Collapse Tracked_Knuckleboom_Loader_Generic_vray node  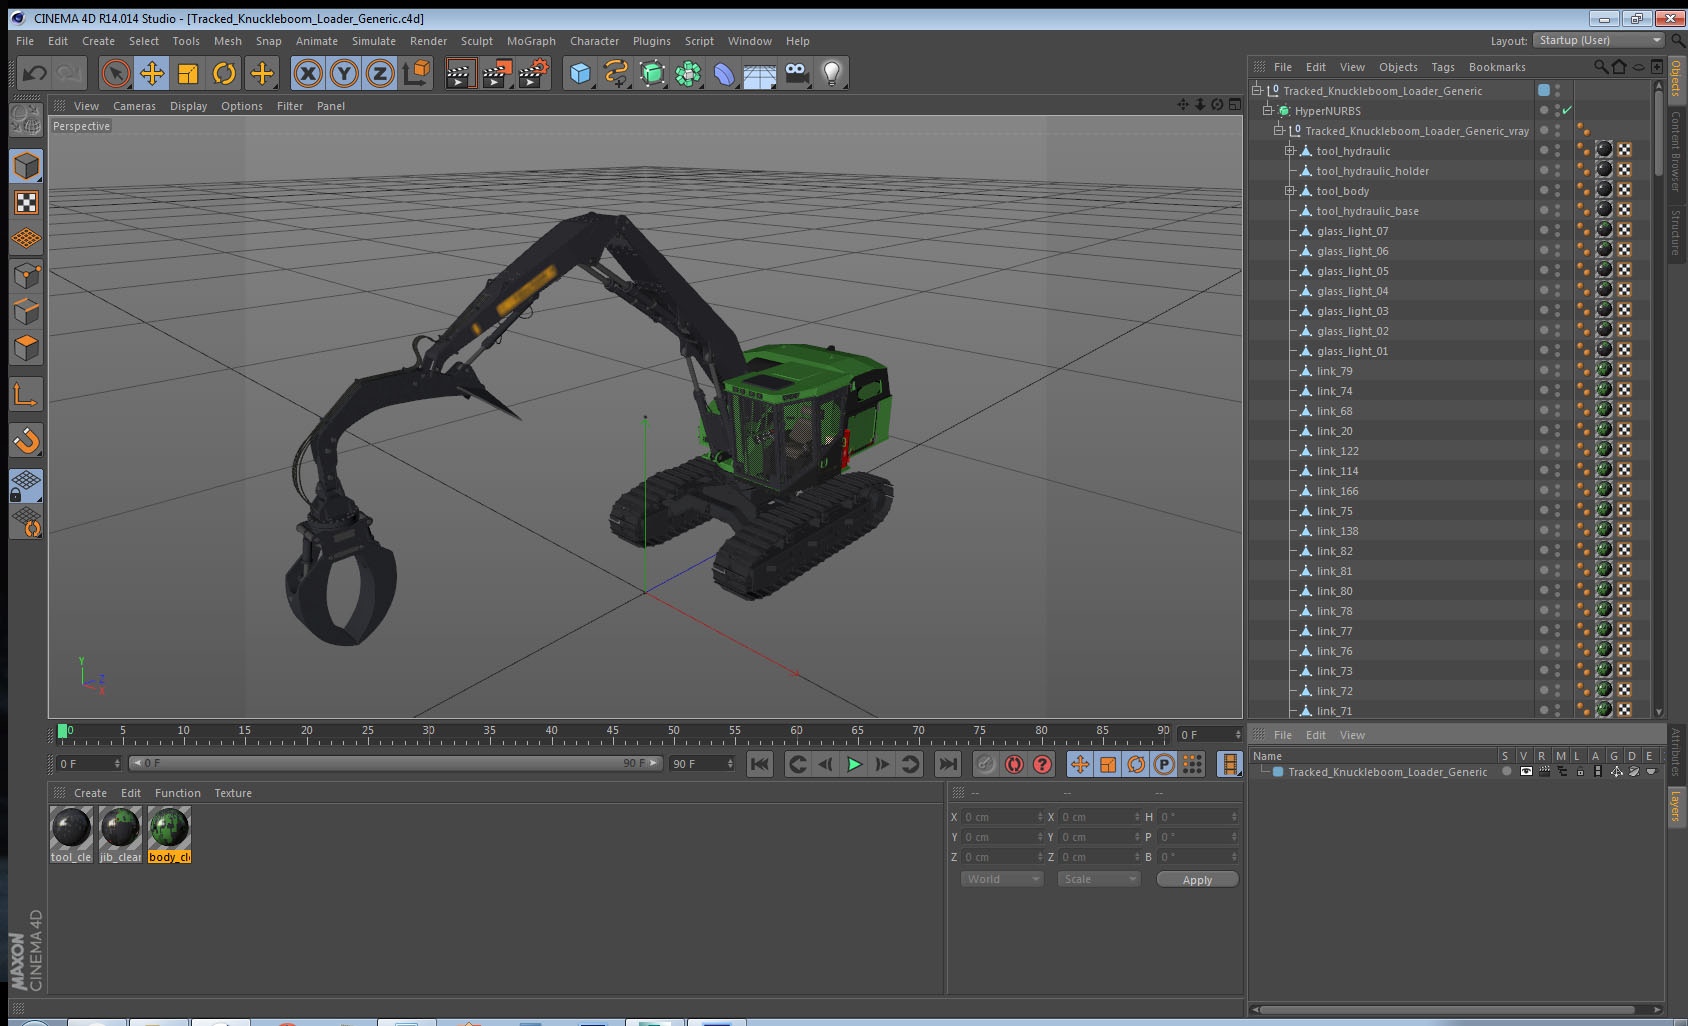click(1279, 131)
